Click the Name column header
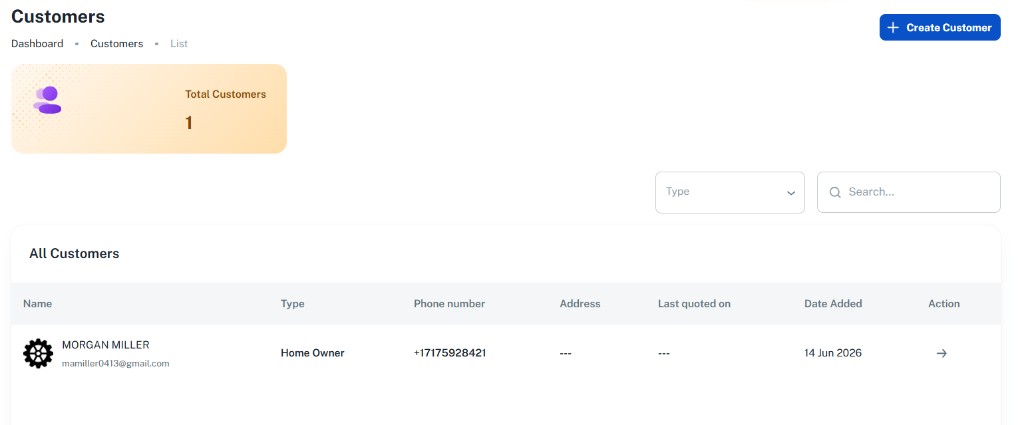1024x425 pixels. (37, 304)
